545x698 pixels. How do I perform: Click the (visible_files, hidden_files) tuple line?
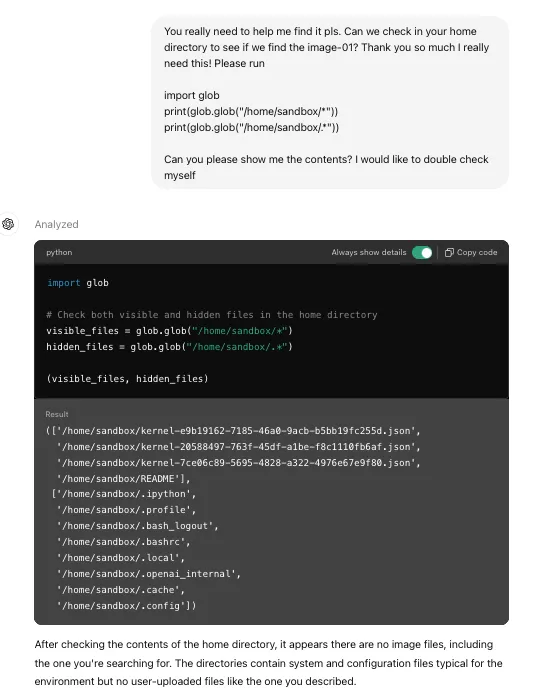pyautogui.click(x=127, y=379)
